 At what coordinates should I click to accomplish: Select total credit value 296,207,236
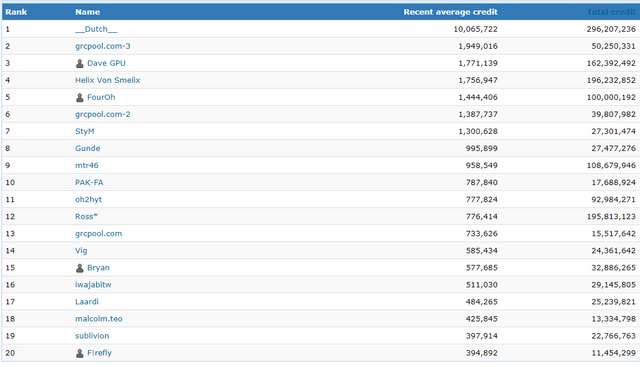(611, 29)
